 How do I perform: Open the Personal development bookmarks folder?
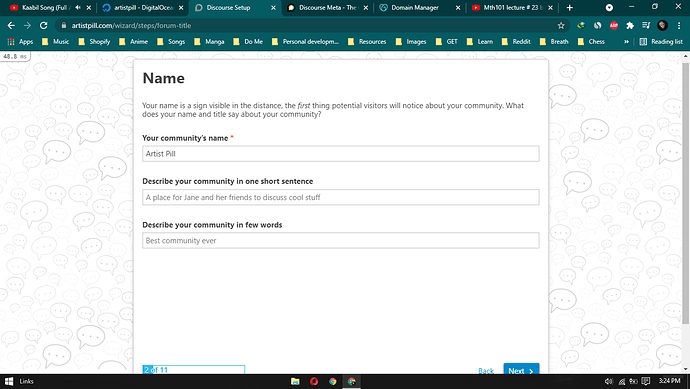click(x=305, y=41)
